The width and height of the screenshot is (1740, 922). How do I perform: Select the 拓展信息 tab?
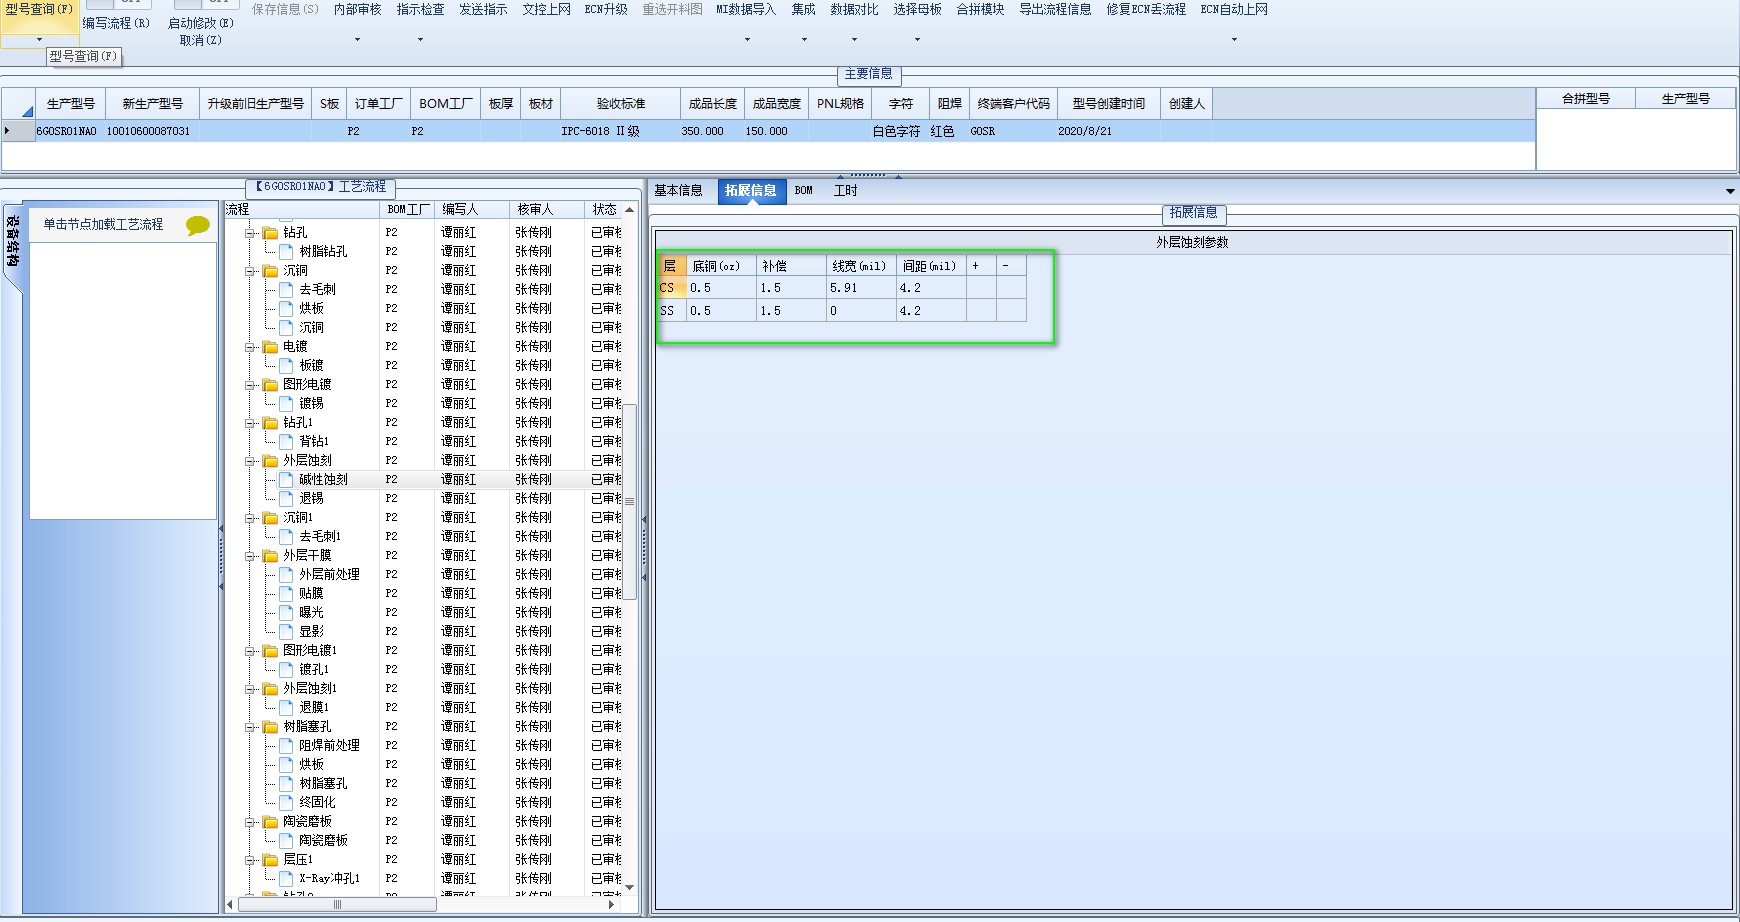pos(751,191)
